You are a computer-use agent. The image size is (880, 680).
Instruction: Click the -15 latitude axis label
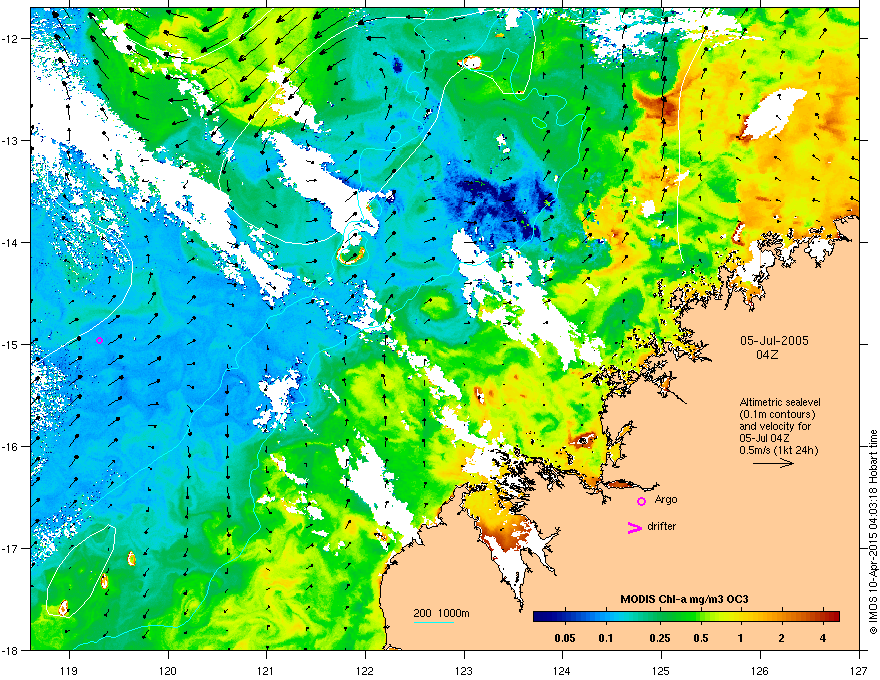pyautogui.click(x=10, y=344)
